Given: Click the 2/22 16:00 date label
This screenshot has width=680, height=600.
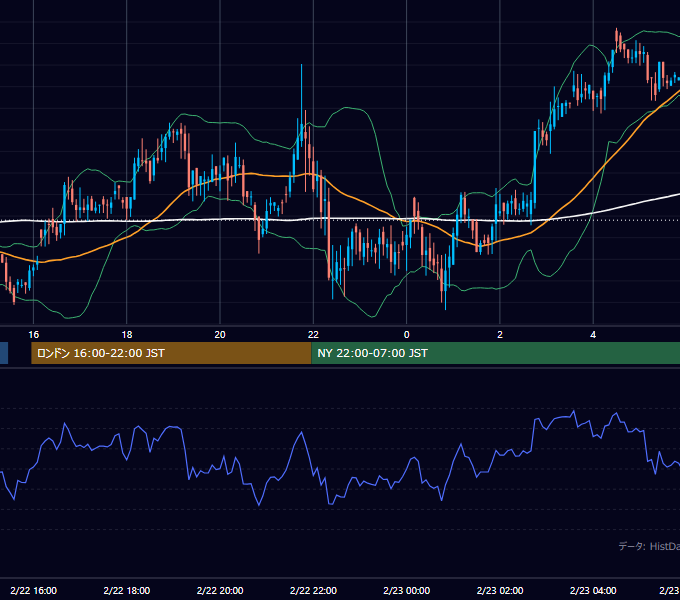Looking at the screenshot, I should coord(33,590).
